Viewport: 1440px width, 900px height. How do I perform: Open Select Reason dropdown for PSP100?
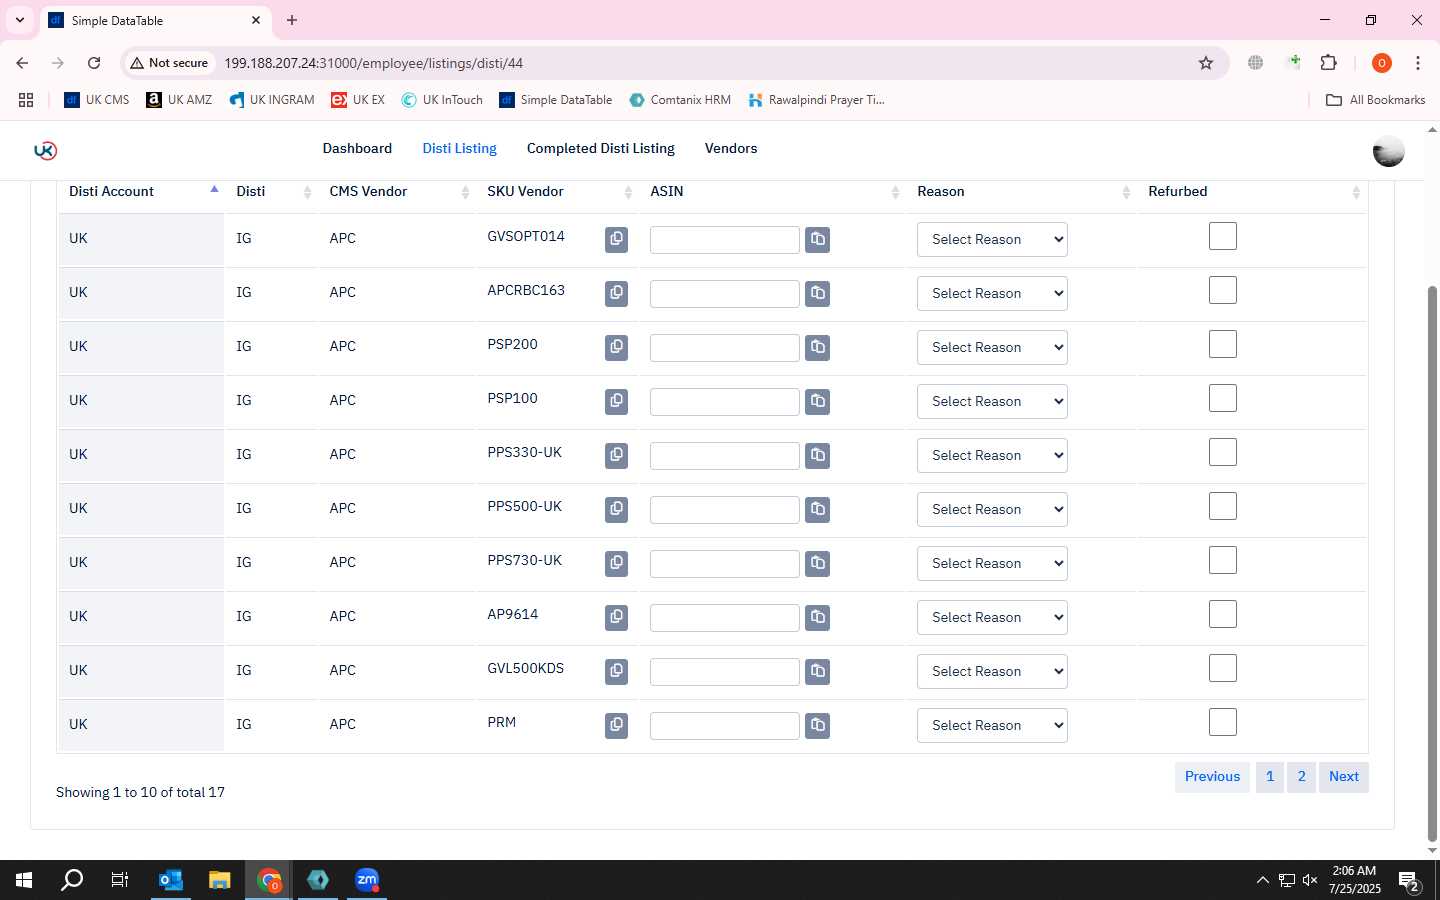point(992,401)
